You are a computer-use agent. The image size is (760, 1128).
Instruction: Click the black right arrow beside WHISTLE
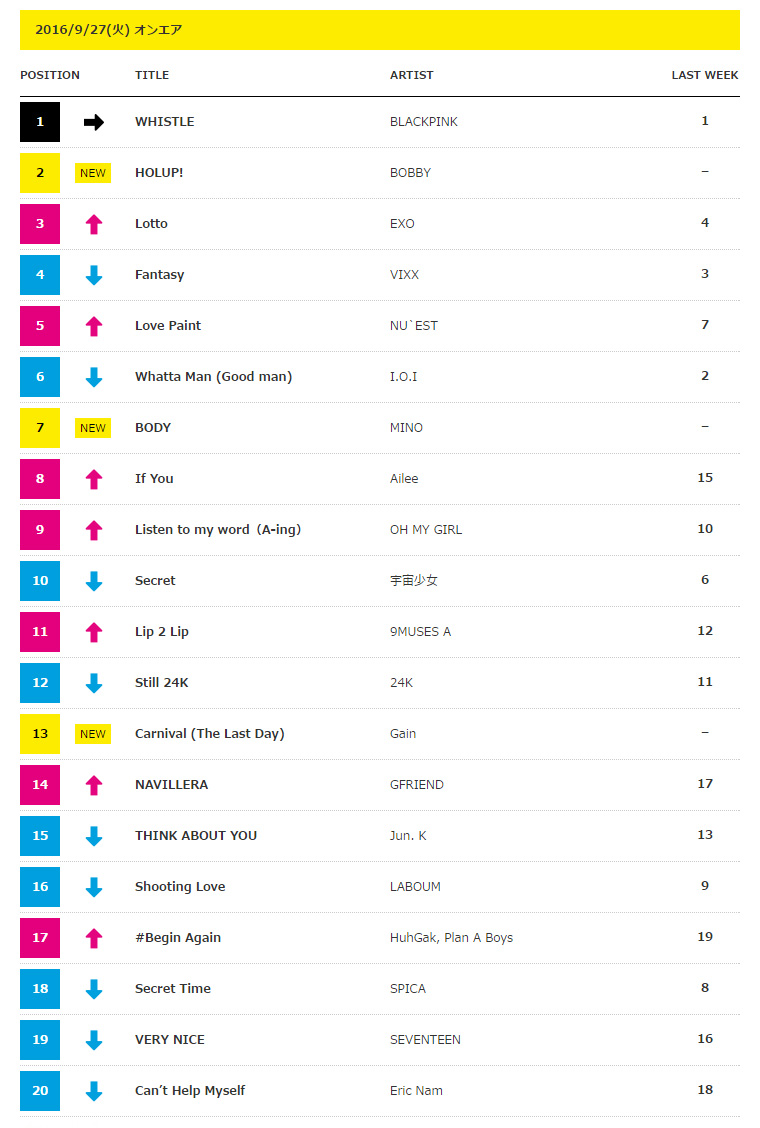pyautogui.click(x=94, y=122)
